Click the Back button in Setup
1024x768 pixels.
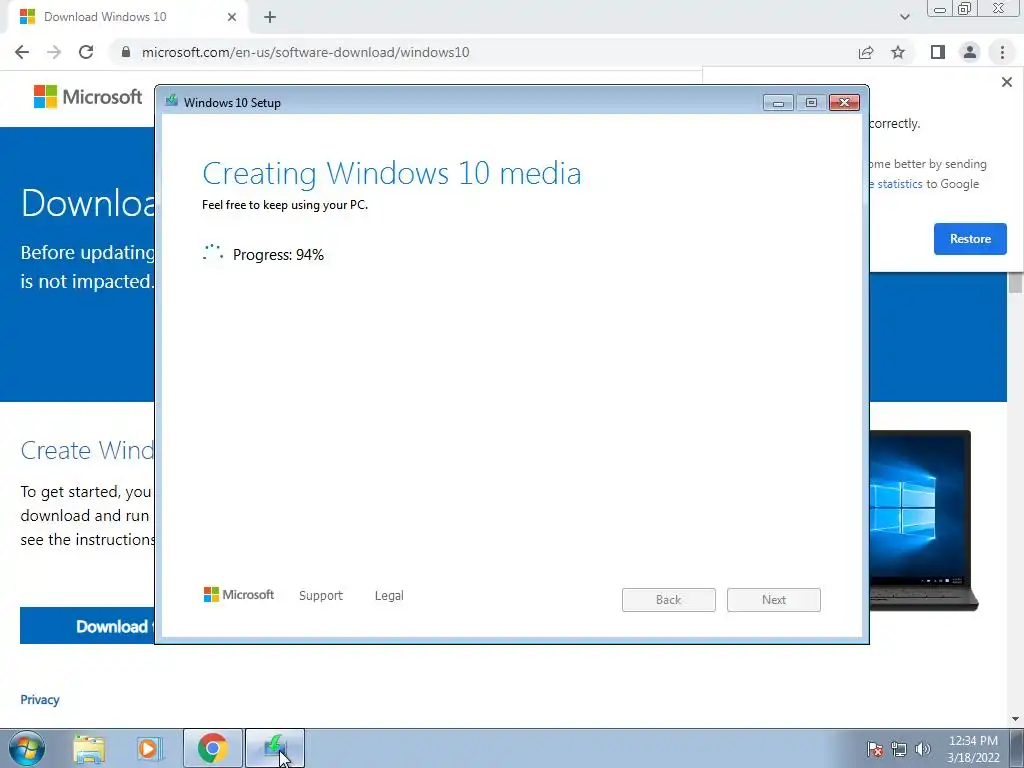[x=669, y=600]
